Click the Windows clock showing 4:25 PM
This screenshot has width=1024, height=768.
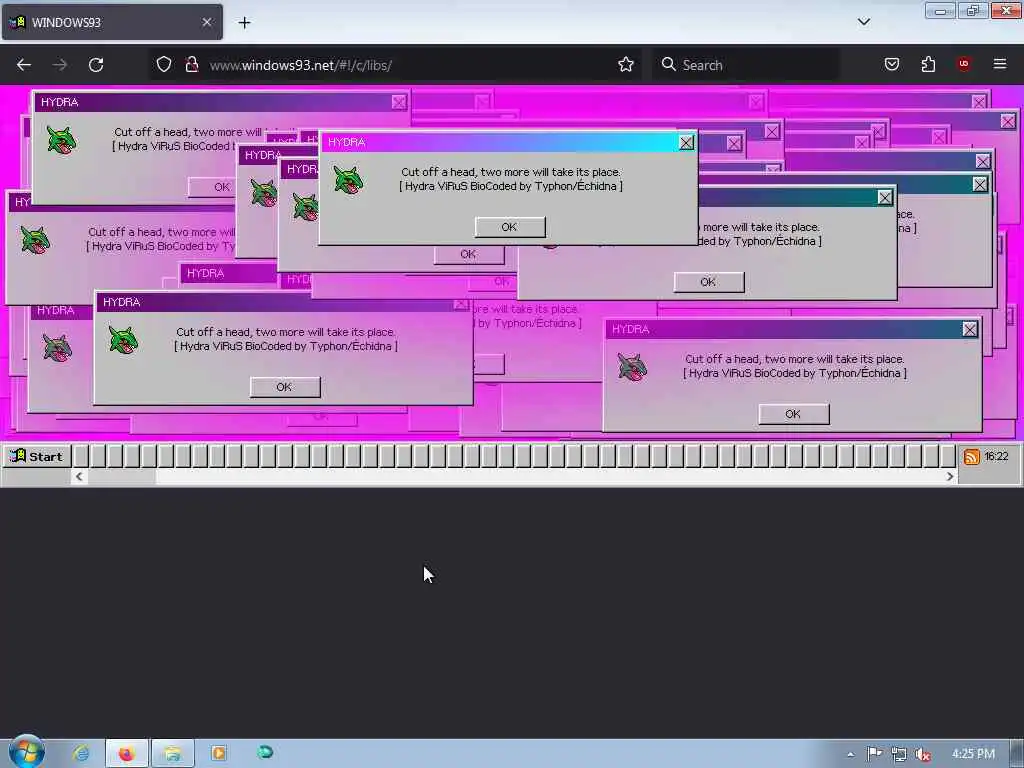point(973,754)
